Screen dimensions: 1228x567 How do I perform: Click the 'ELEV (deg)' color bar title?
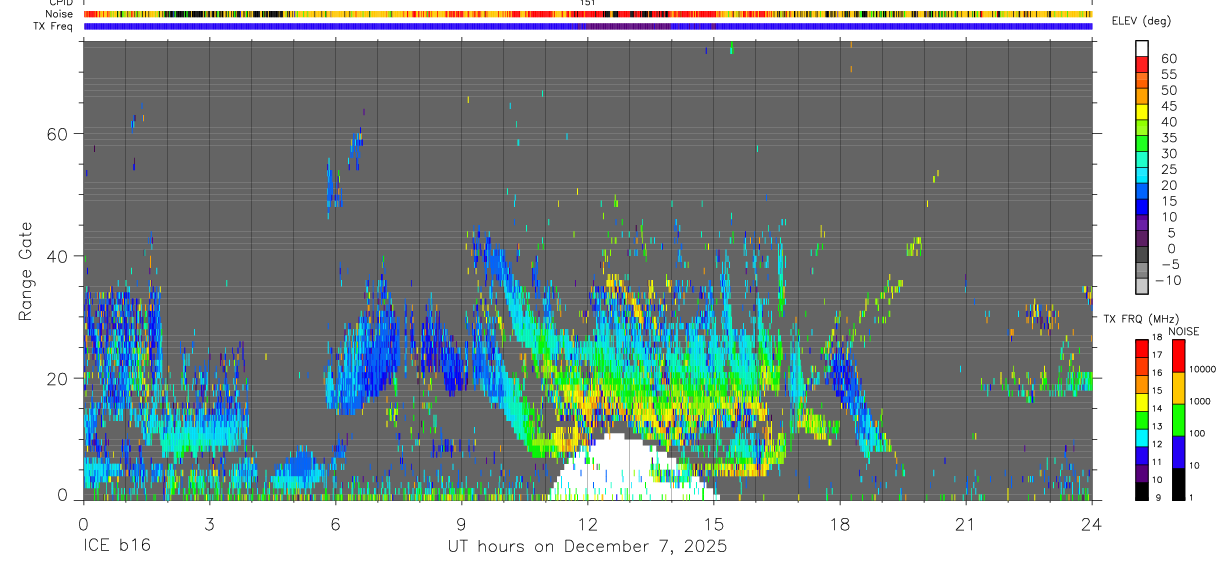click(x=1141, y=21)
